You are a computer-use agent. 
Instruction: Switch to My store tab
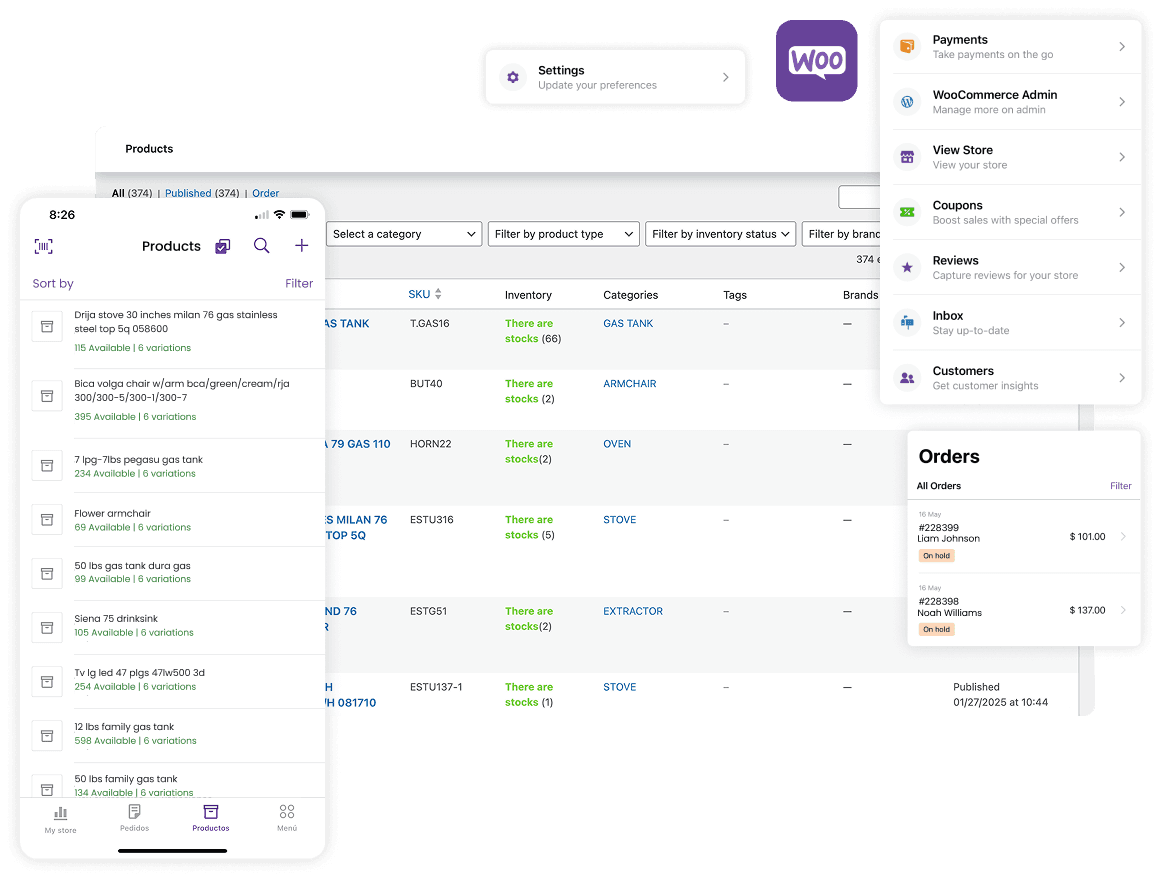coord(61,820)
